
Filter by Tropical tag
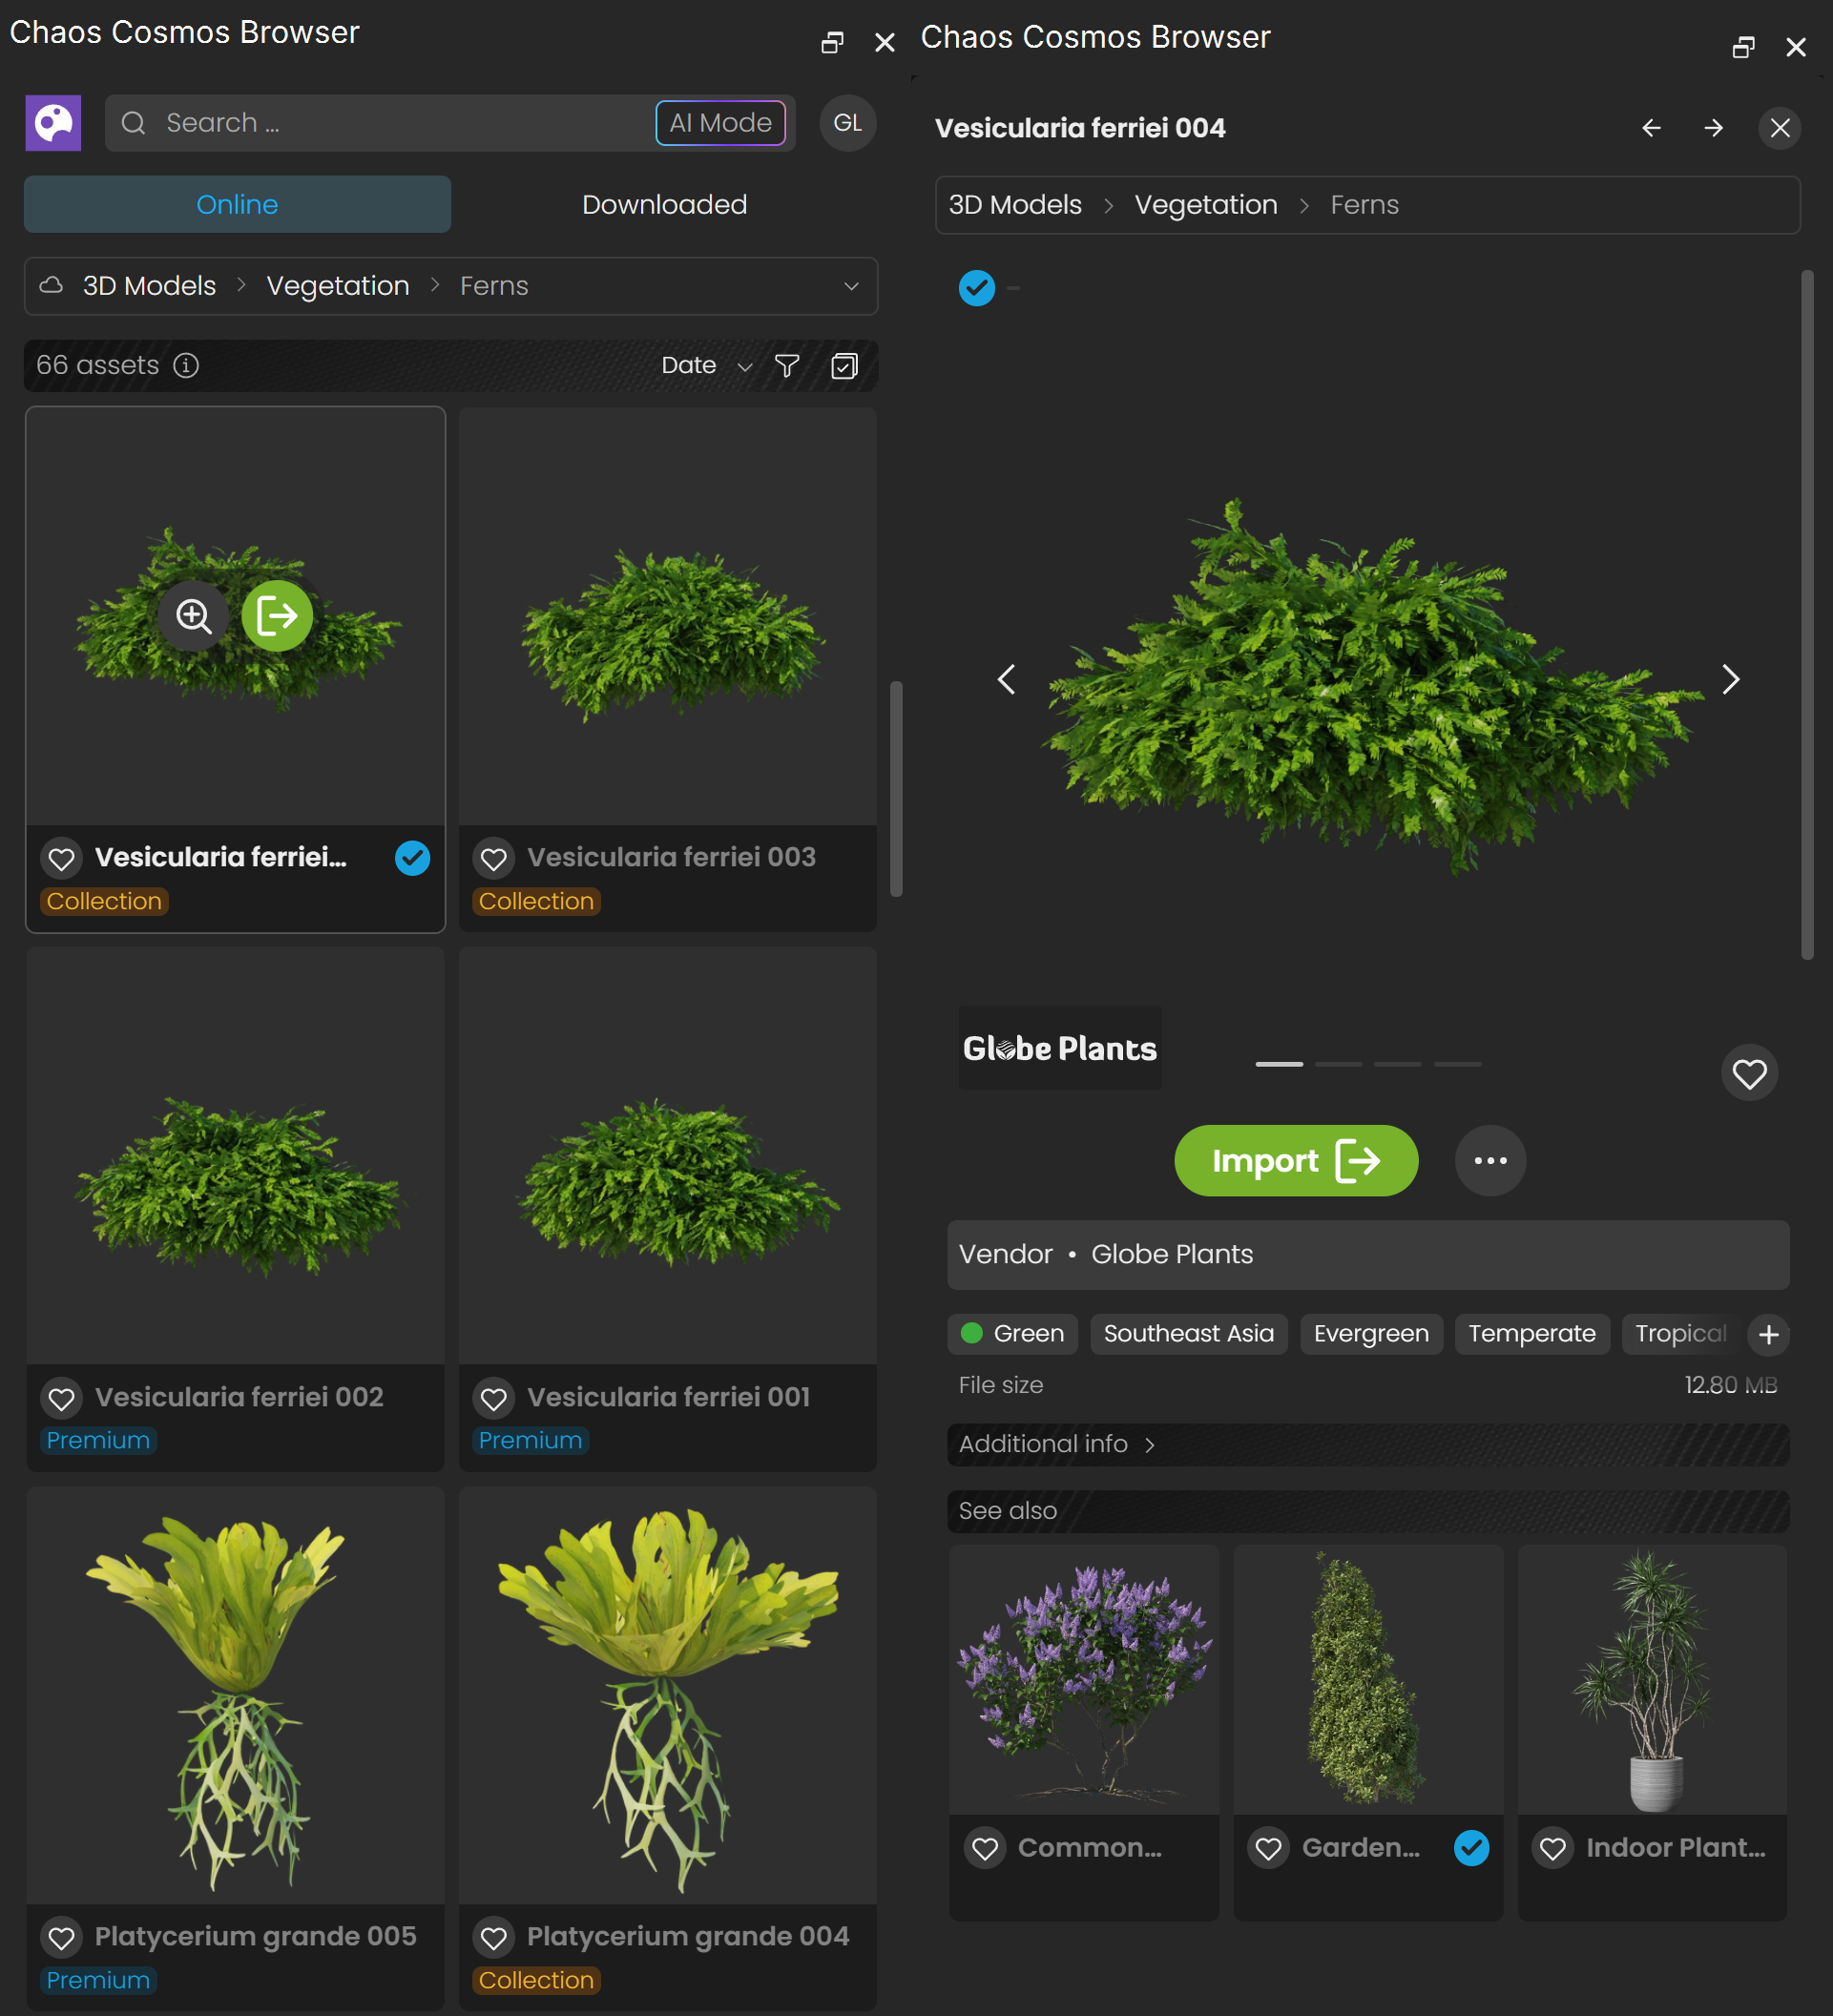point(1681,1335)
